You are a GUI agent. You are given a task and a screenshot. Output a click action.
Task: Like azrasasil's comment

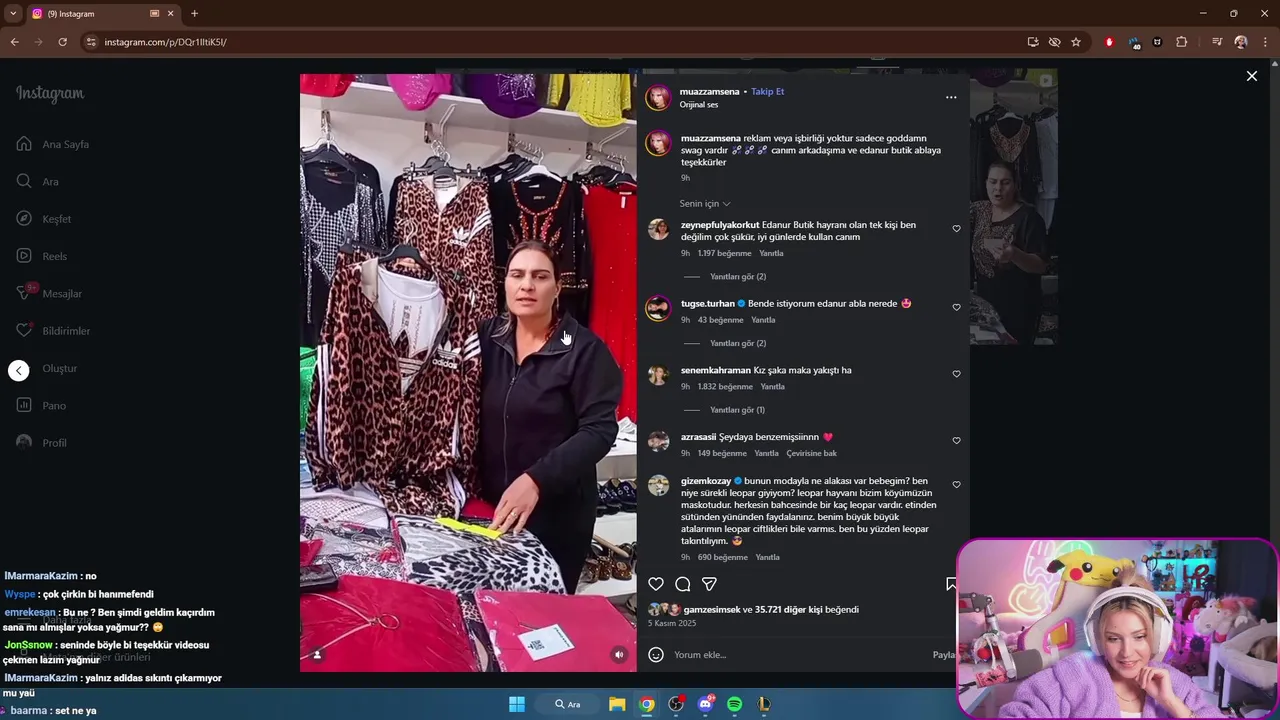pos(956,440)
